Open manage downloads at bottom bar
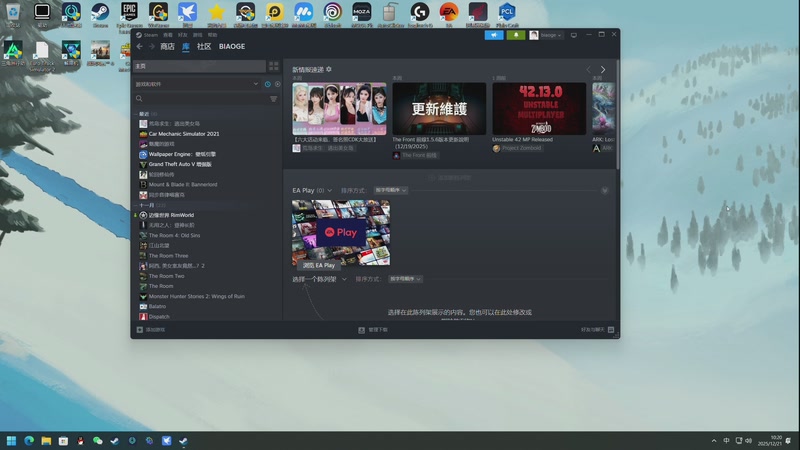 click(x=373, y=330)
